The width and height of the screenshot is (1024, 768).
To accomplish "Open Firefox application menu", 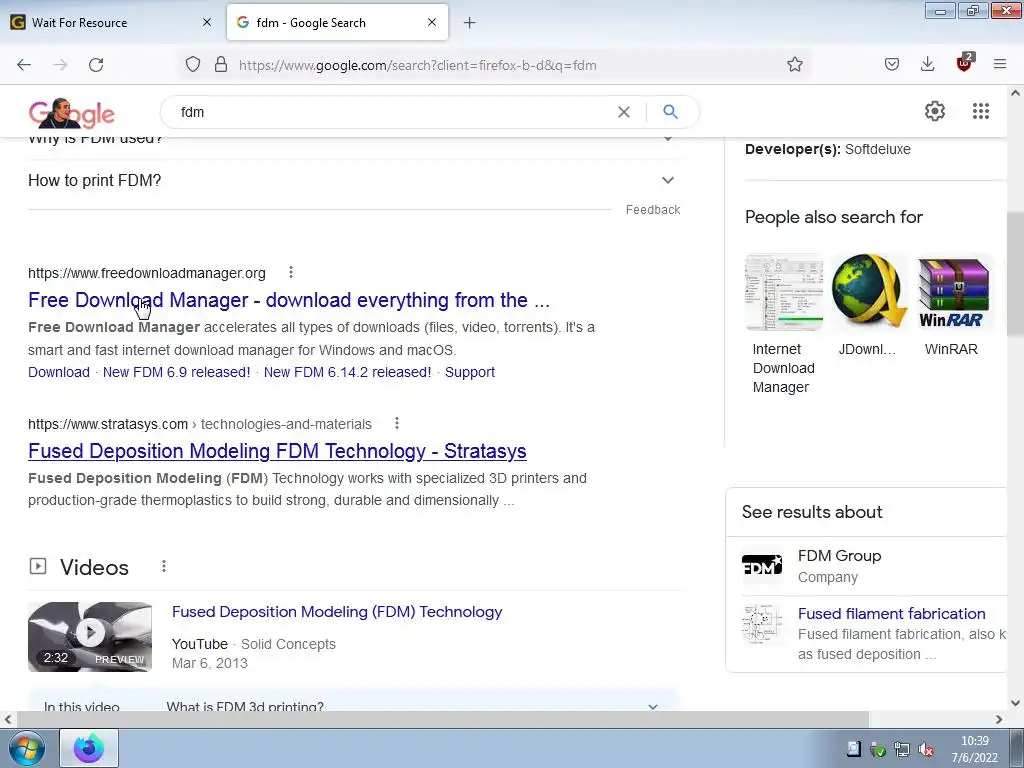I will pos(999,64).
